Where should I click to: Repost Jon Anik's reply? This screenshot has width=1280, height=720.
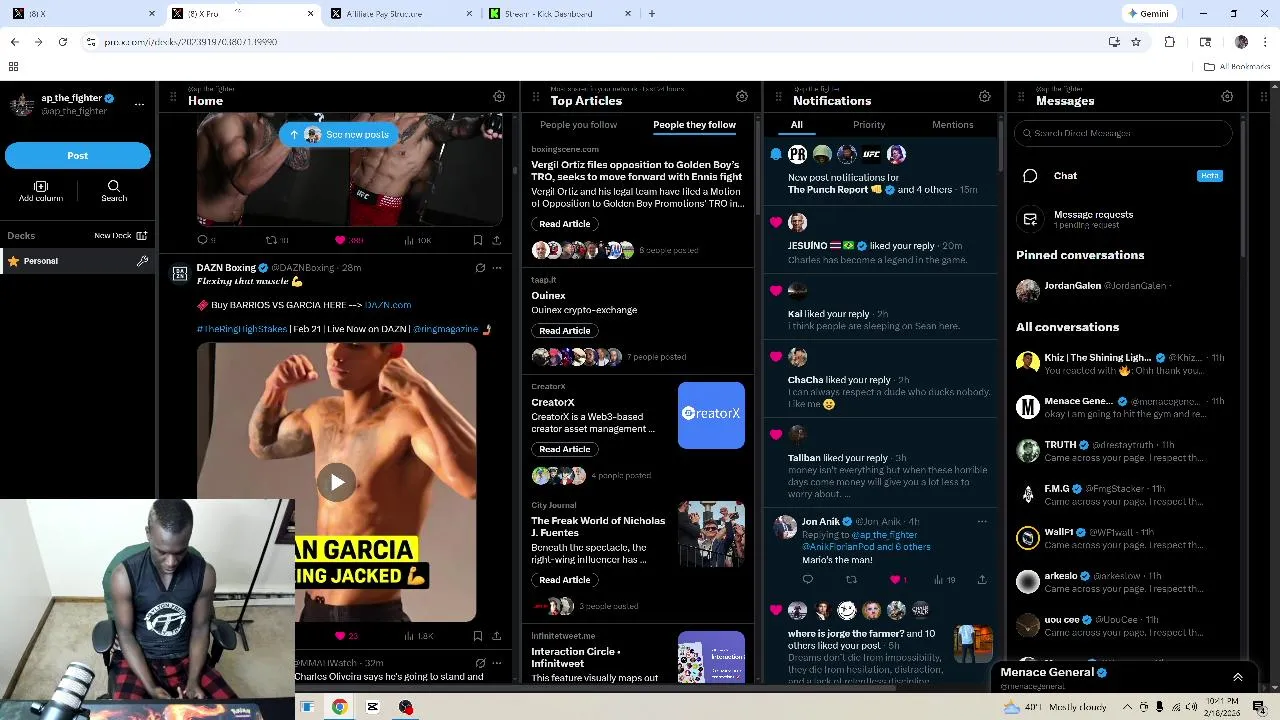pyautogui.click(x=852, y=580)
